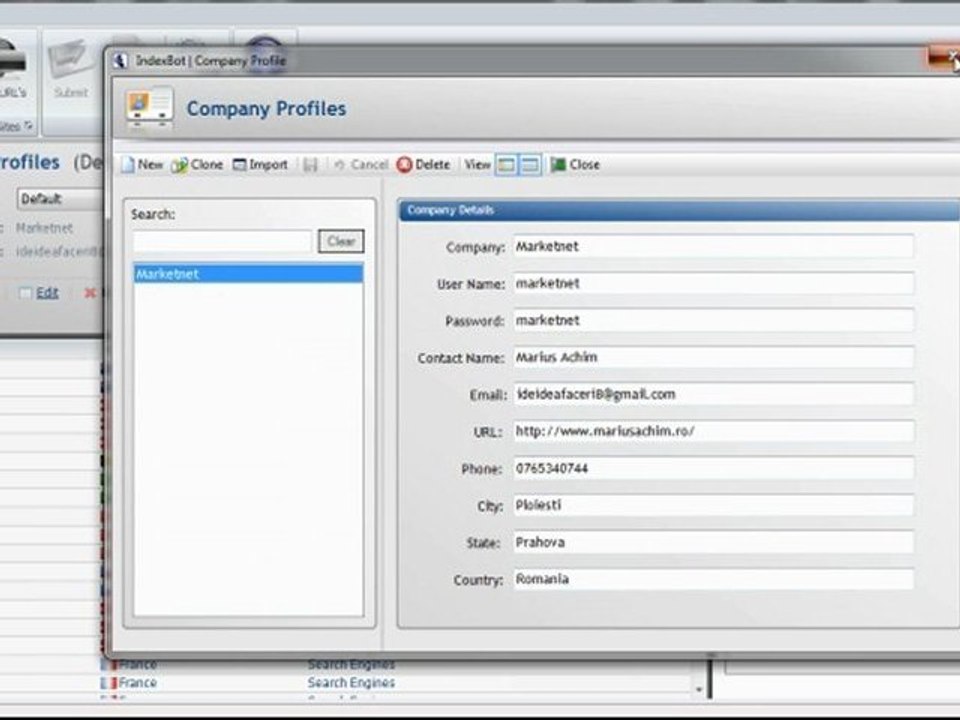Click the Search Engines entry of the fully visible France row

[x=351, y=682]
